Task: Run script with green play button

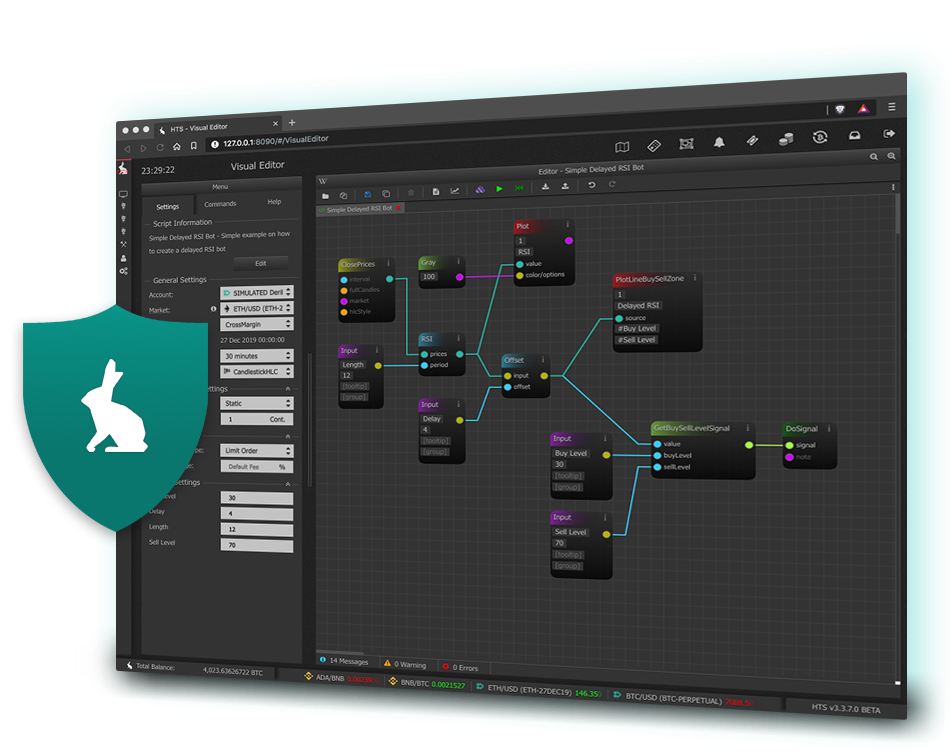Action: pos(499,189)
